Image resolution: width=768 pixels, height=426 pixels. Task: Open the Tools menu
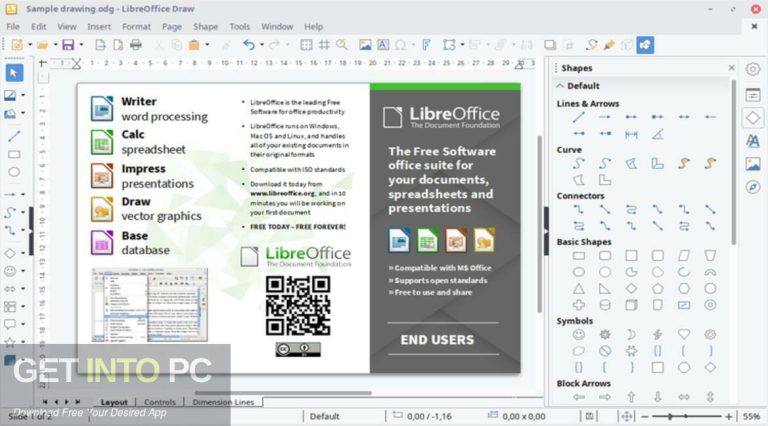click(240, 26)
